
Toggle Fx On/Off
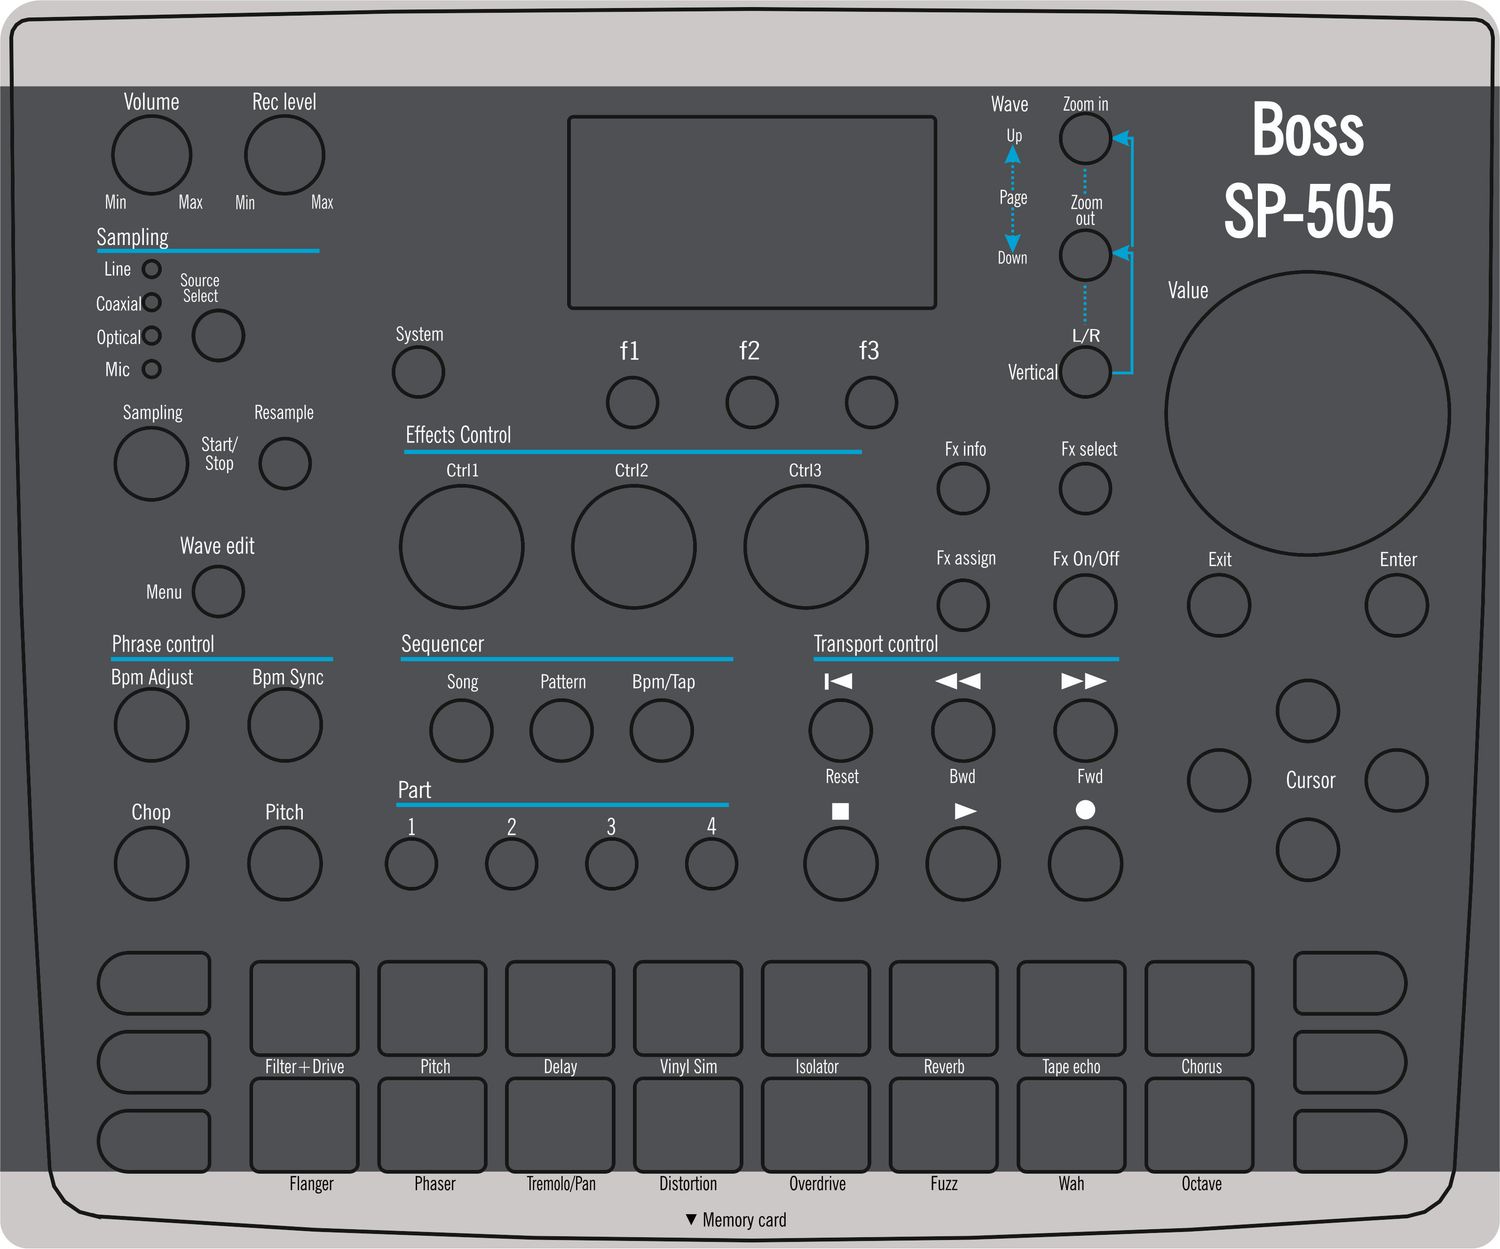(1084, 605)
